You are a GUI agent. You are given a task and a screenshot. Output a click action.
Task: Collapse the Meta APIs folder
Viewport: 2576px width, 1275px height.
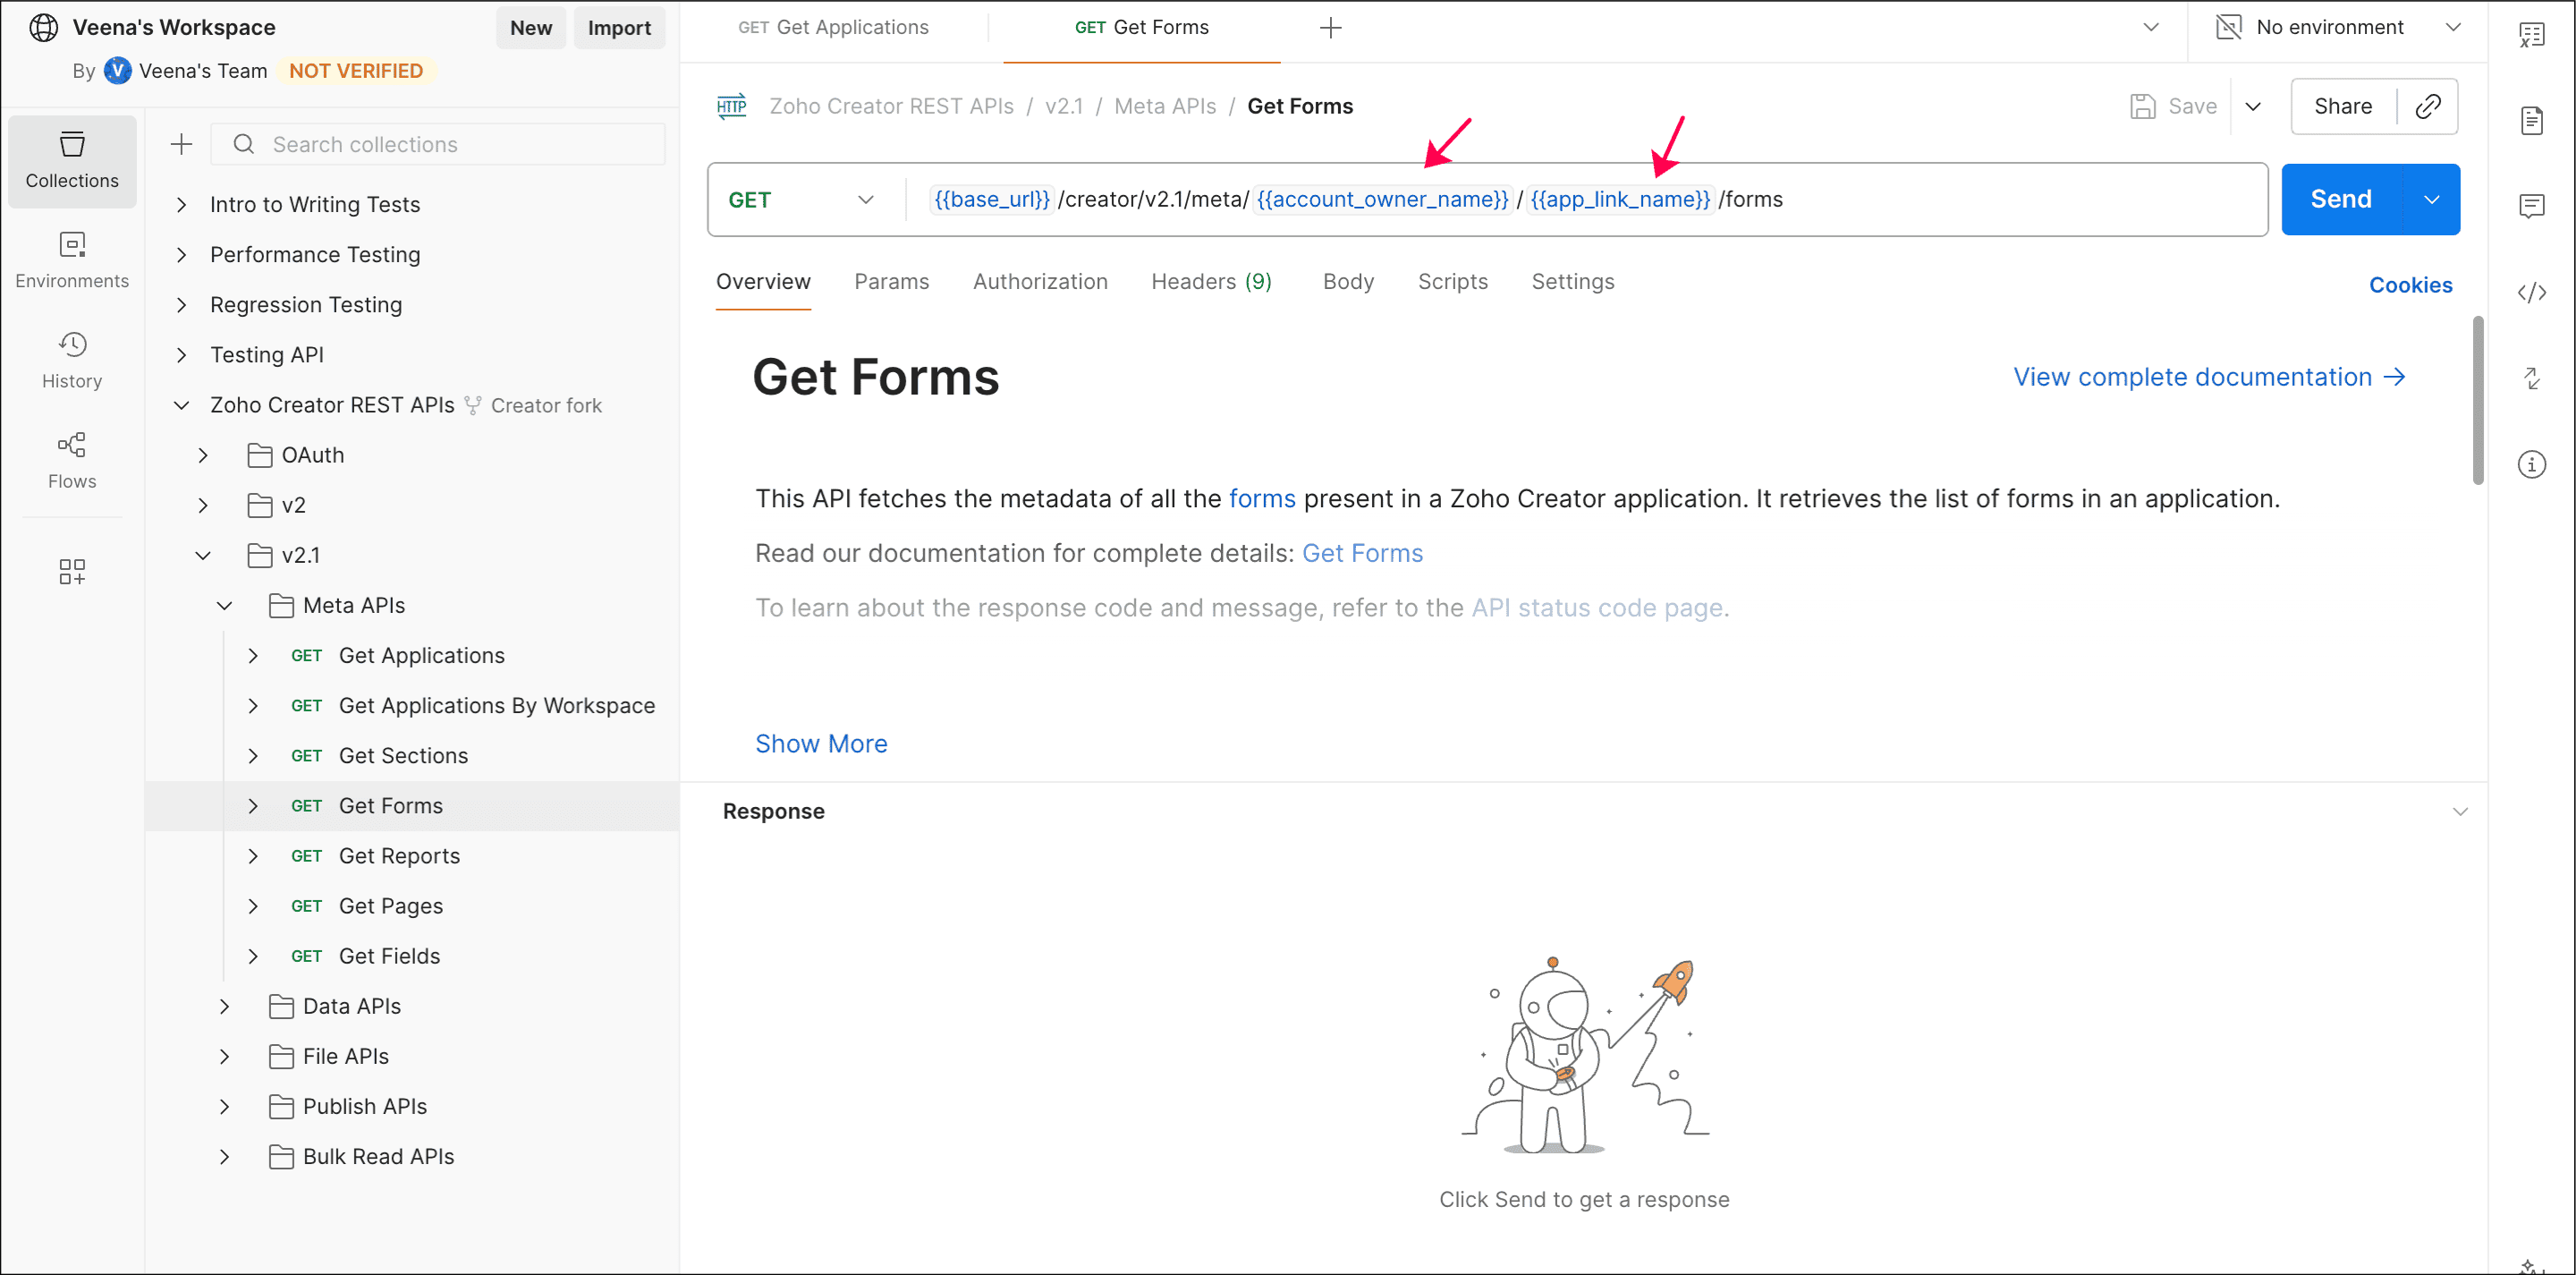(x=224, y=605)
